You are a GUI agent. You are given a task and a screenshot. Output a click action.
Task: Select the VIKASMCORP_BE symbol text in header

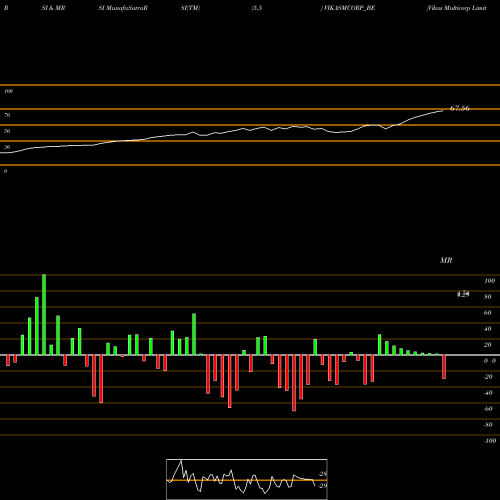click(349, 8)
